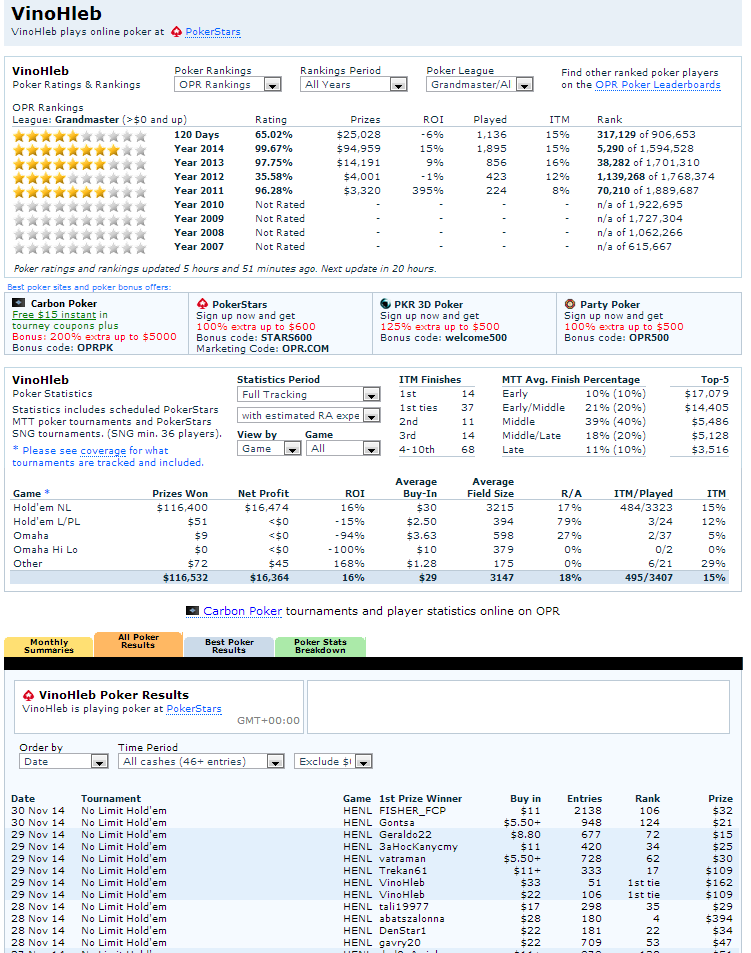Image resolution: width=751 pixels, height=953 pixels.
Task: Follow the PokerStars link in the page header
Action: coord(213,32)
